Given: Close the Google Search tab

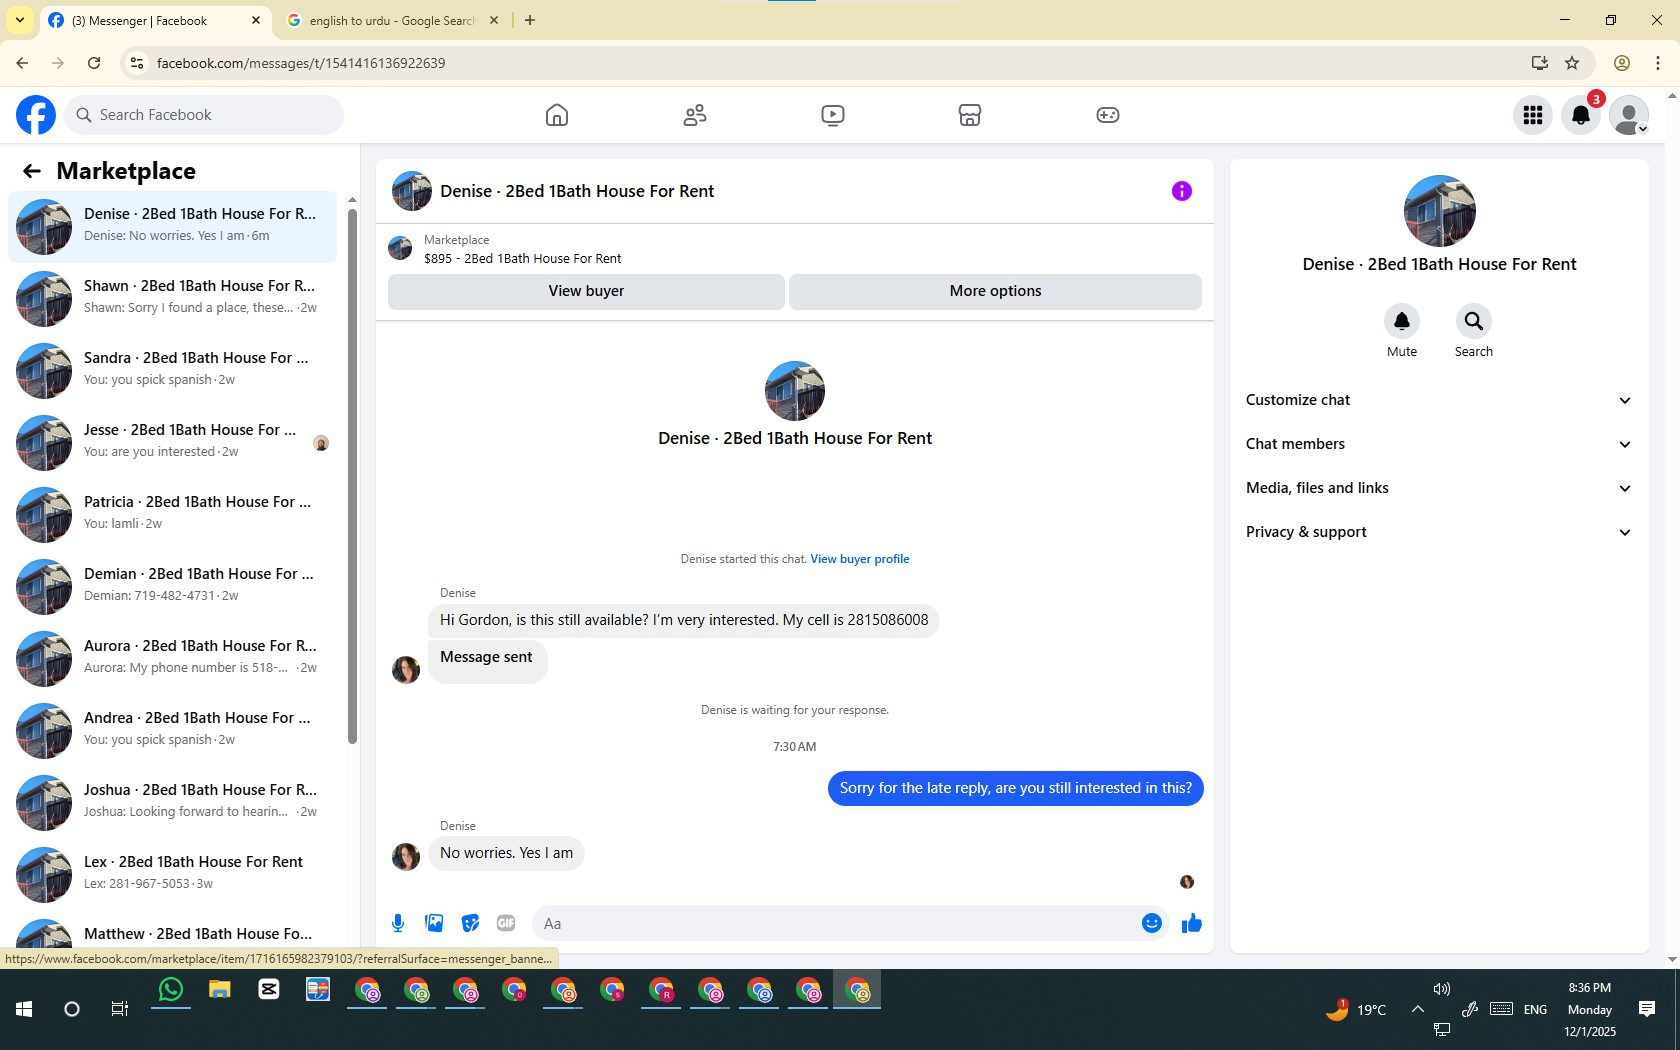Looking at the screenshot, I should (x=493, y=20).
